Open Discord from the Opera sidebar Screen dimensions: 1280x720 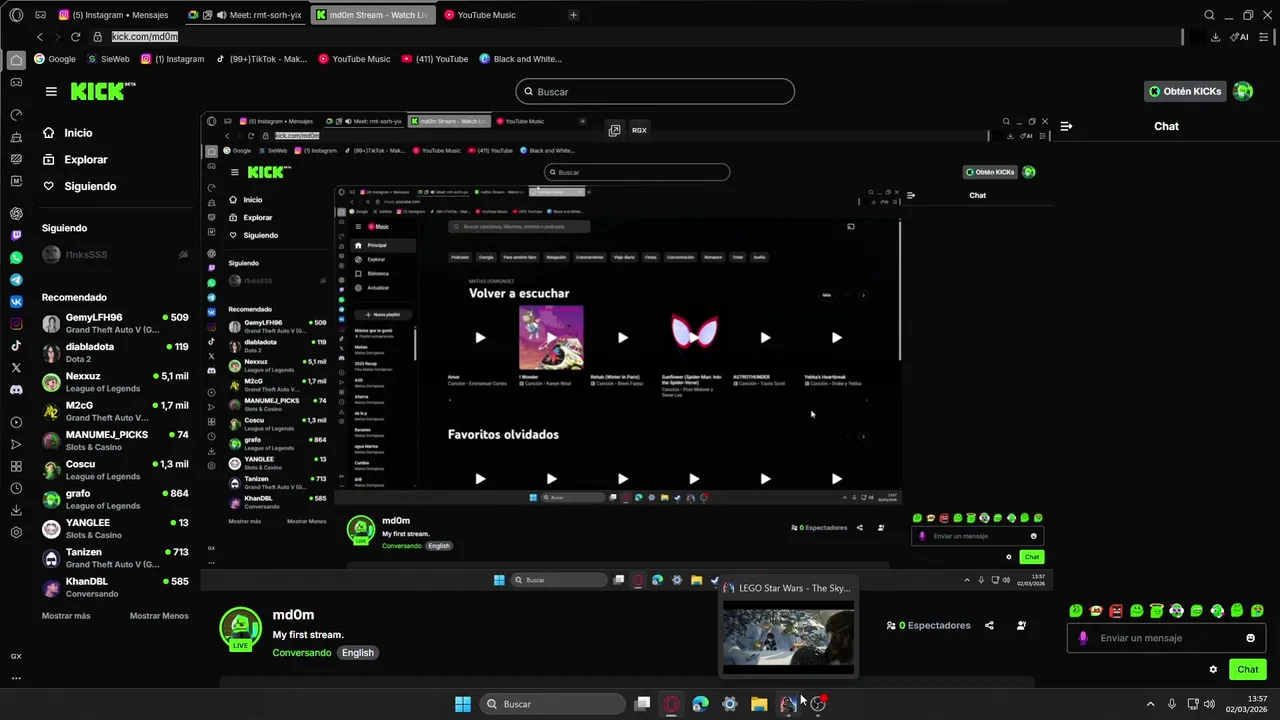(x=16, y=390)
